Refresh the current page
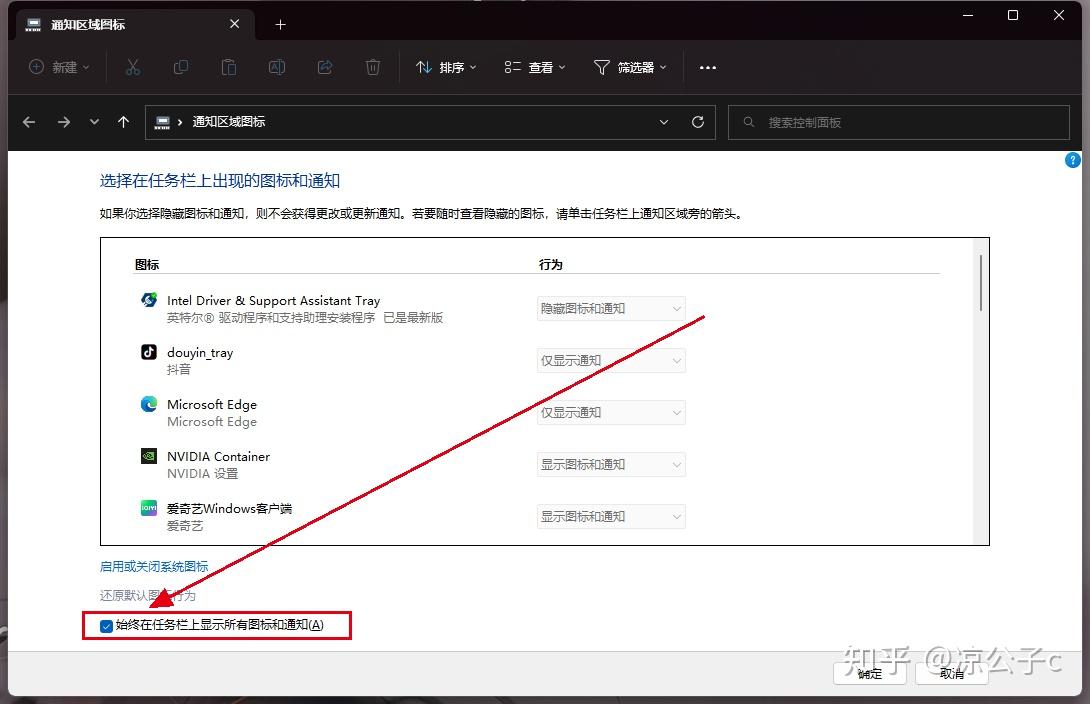1090x704 pixels. point(698,122)
